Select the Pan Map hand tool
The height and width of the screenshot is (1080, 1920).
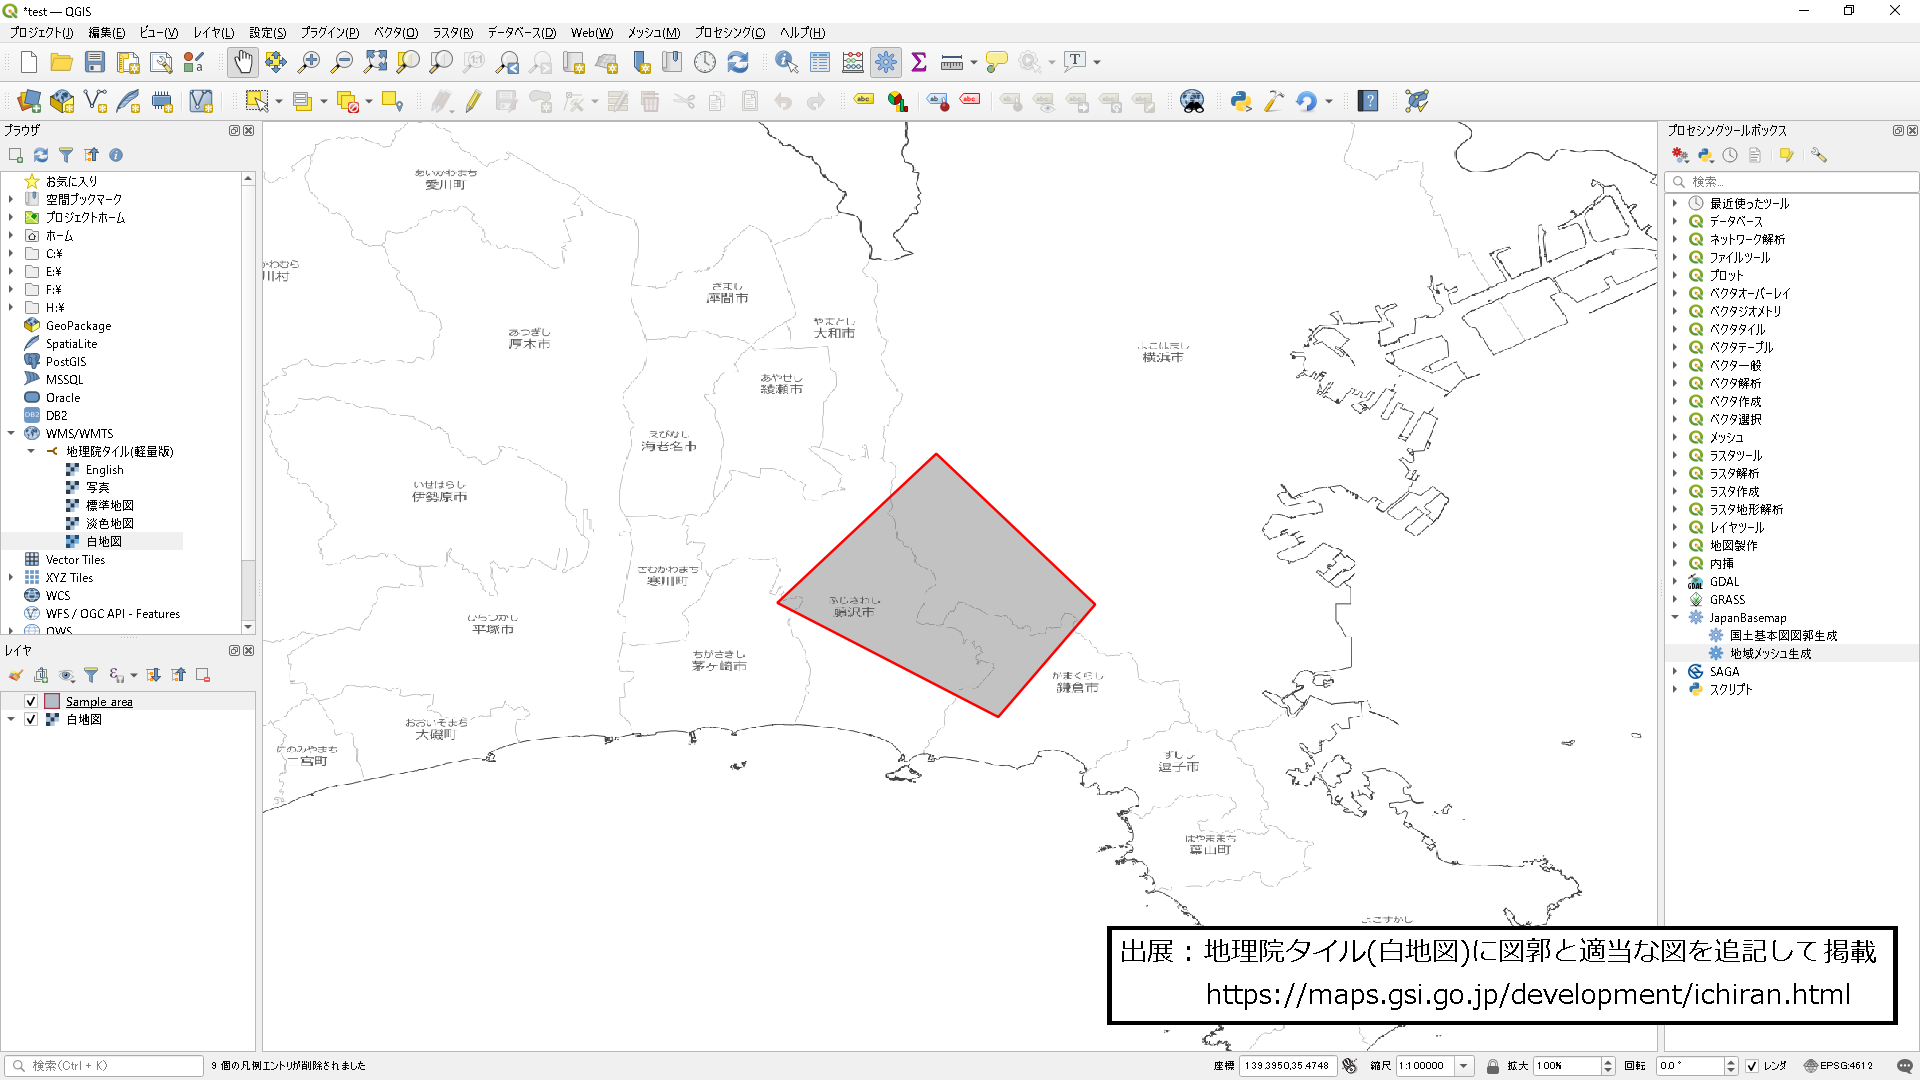243,62
